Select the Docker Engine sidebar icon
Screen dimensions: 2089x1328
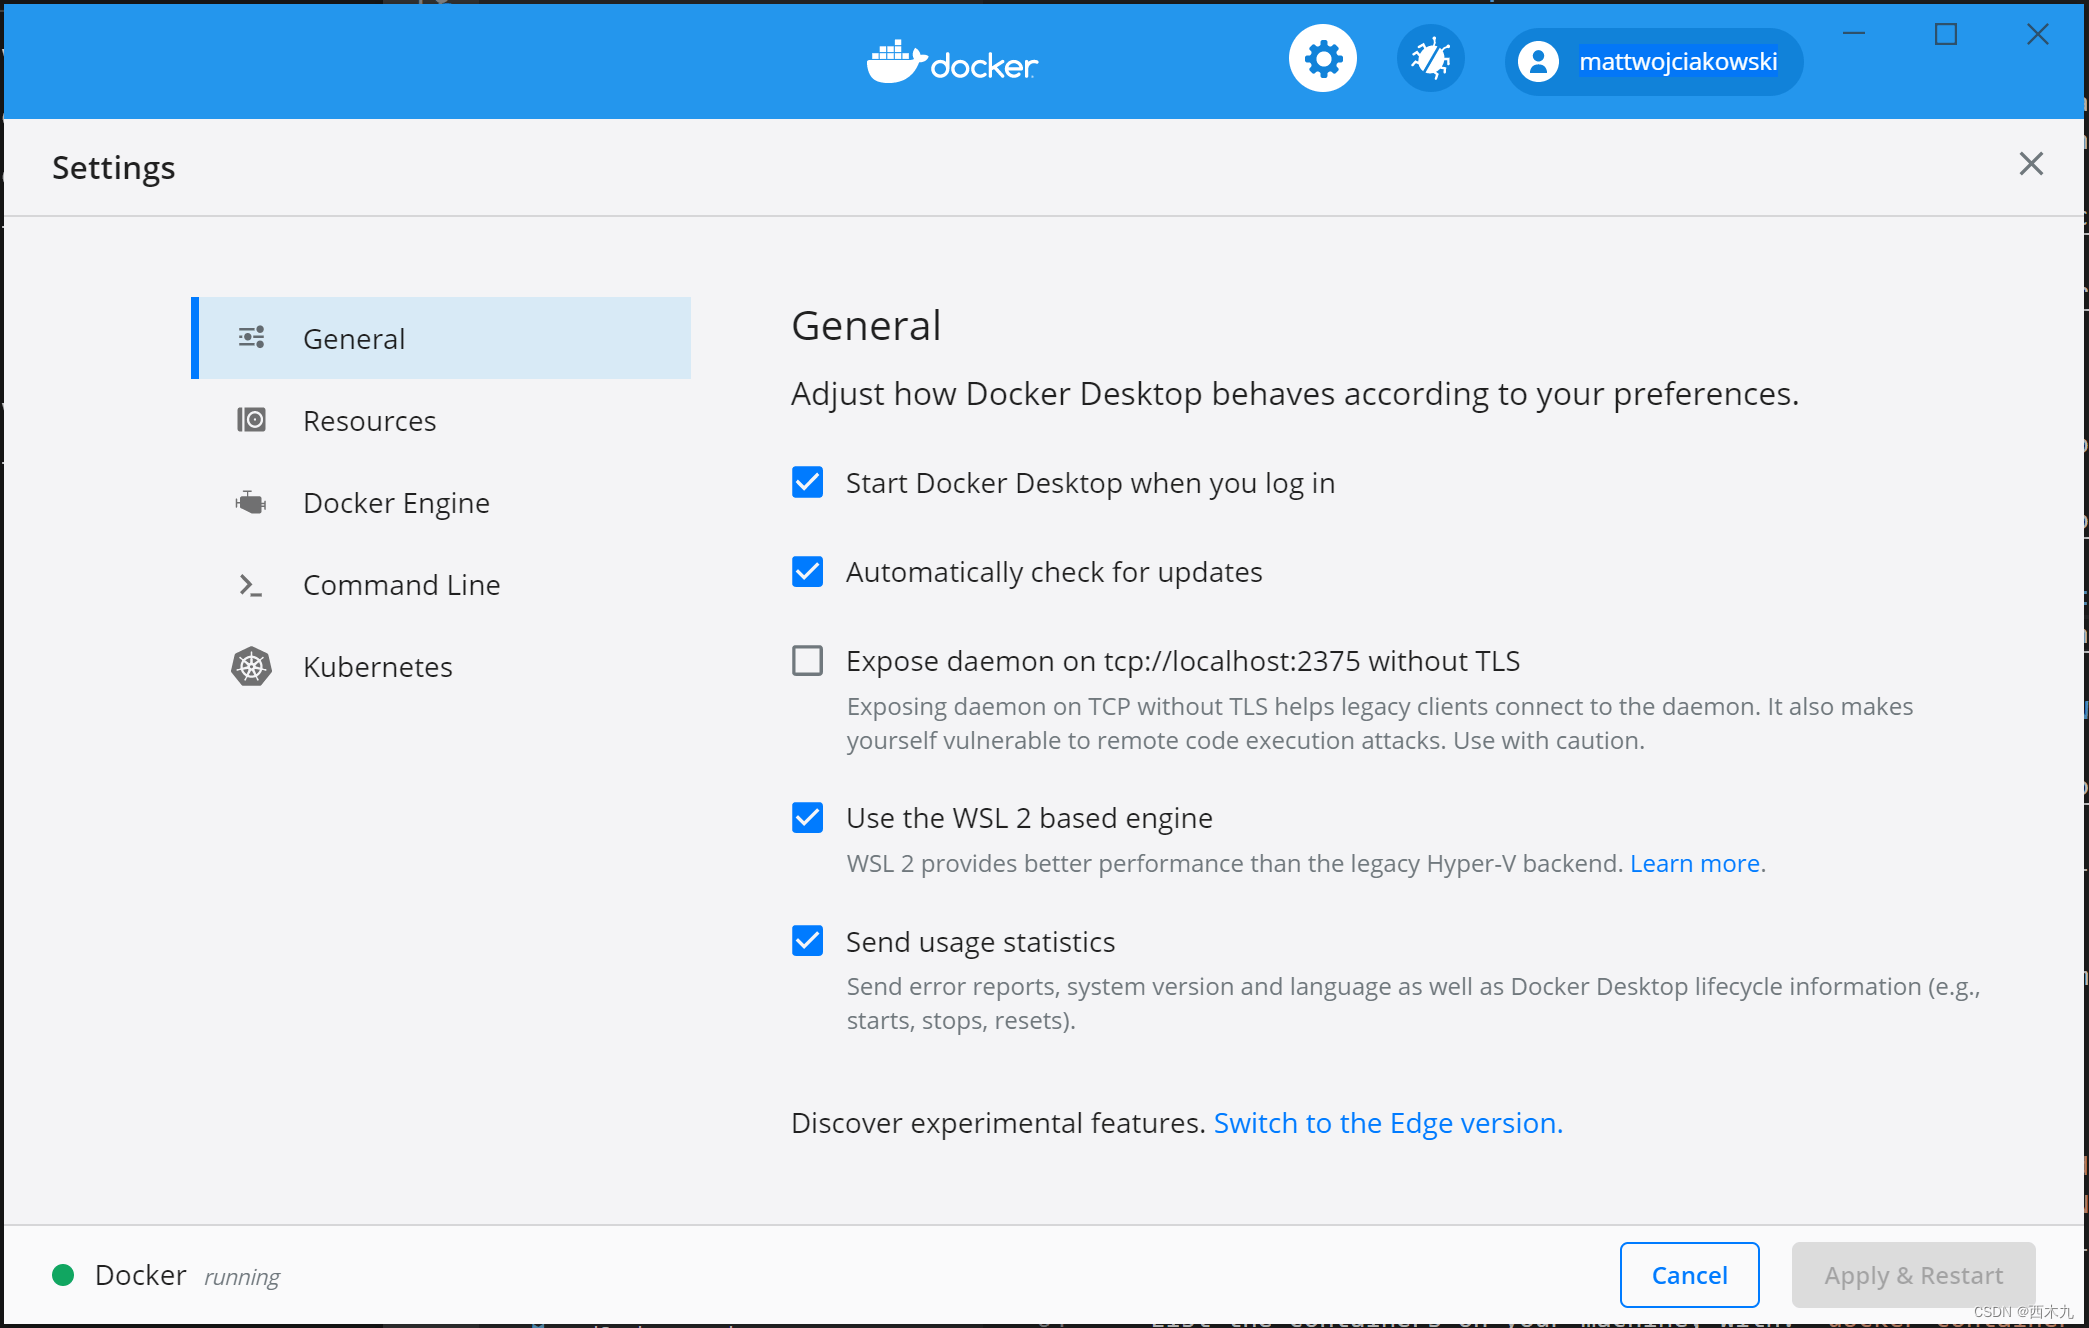[250, 501]
